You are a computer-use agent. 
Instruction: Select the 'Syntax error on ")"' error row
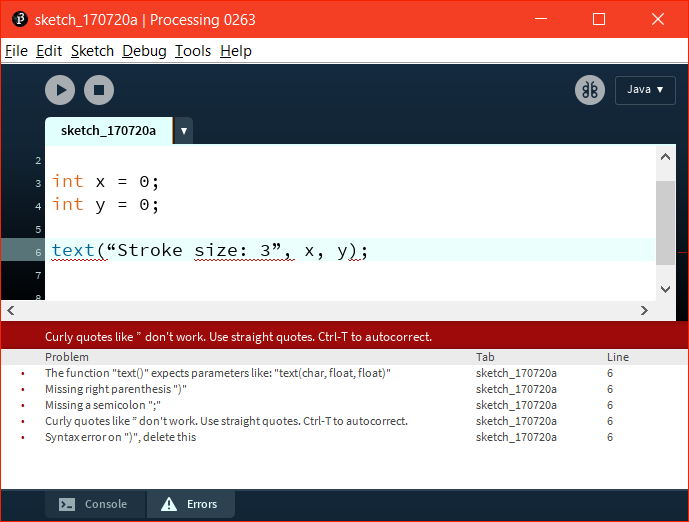point(344,437)
